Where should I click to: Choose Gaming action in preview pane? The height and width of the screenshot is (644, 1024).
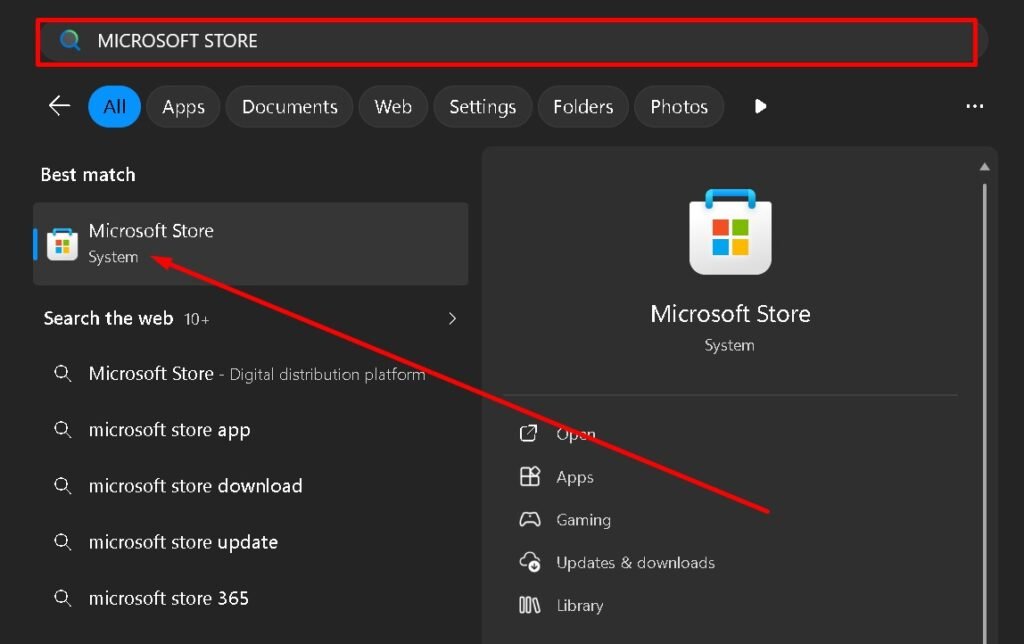coord(583,520)
